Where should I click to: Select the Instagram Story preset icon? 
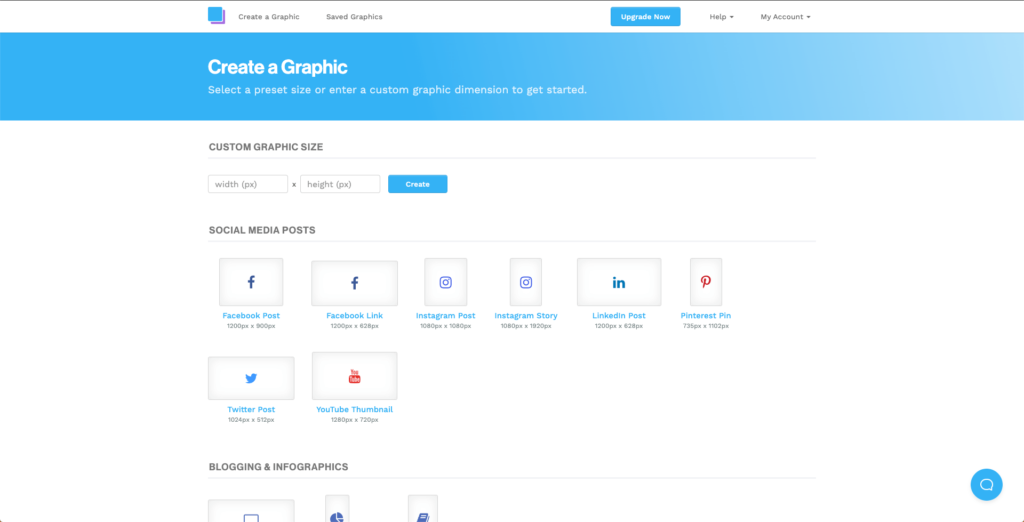[x=526, y=282]
